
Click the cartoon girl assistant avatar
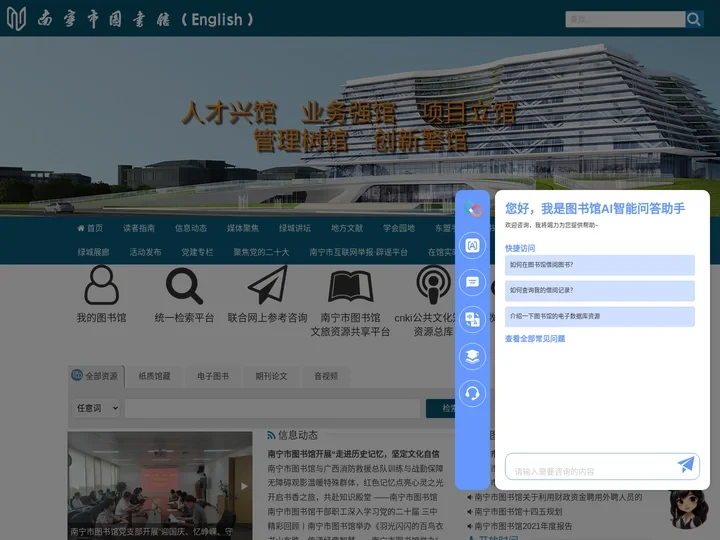pyautogui.click(x=687, y=509)
